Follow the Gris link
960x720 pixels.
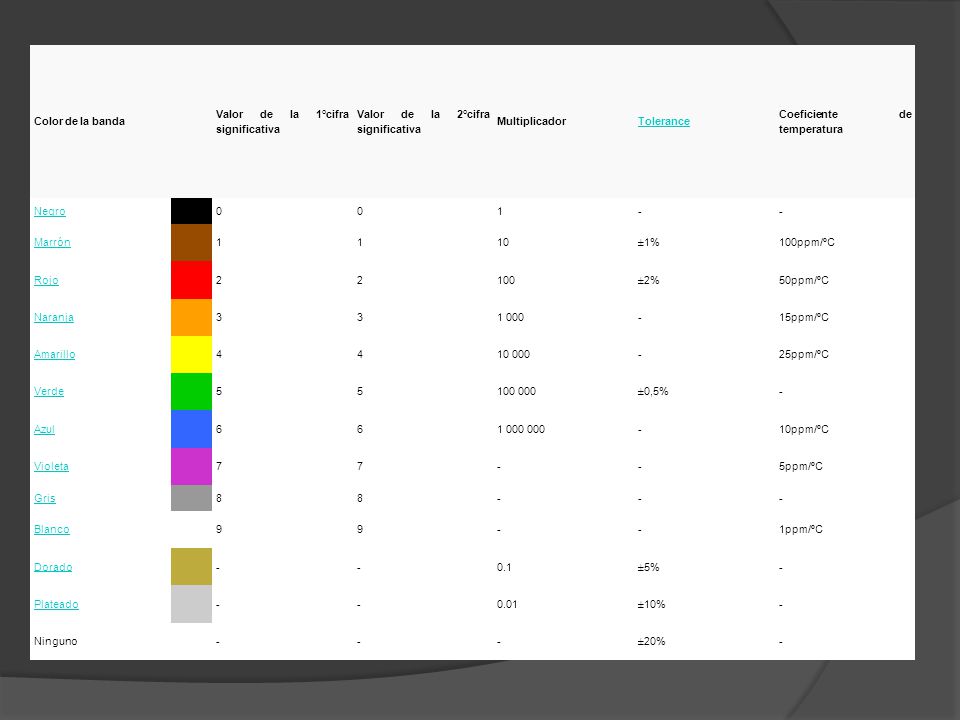(45, 498)
